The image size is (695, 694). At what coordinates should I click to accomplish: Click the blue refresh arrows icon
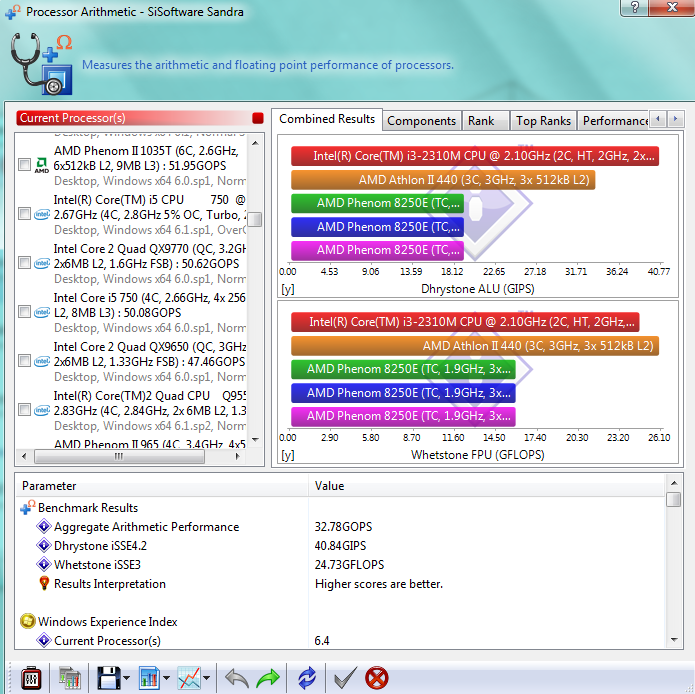(x=307, y=678)
